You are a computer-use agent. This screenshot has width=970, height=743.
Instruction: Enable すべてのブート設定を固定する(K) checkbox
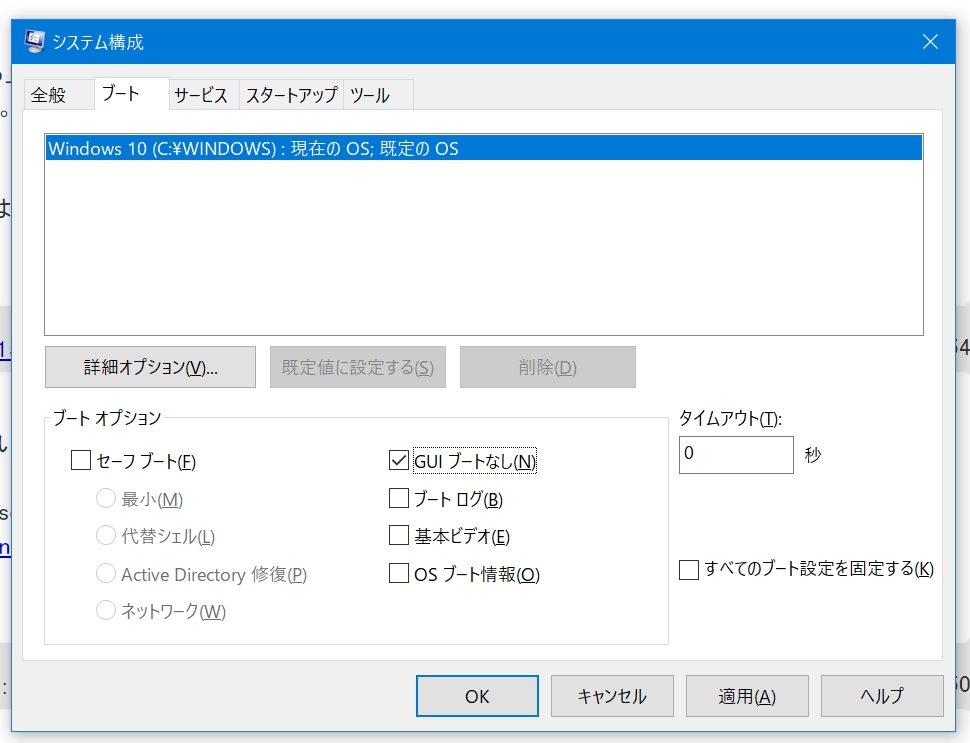point(689,569)
